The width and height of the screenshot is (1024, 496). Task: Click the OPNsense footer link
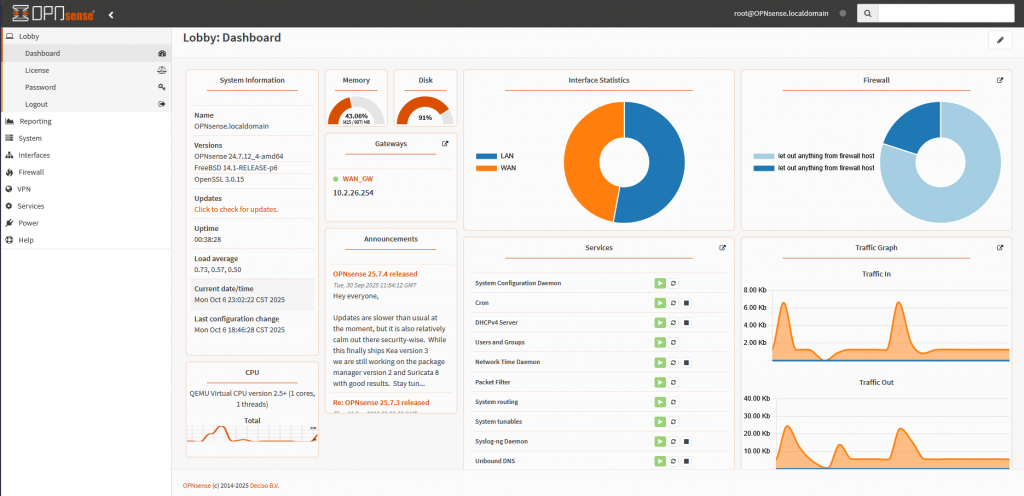(197, 486)
